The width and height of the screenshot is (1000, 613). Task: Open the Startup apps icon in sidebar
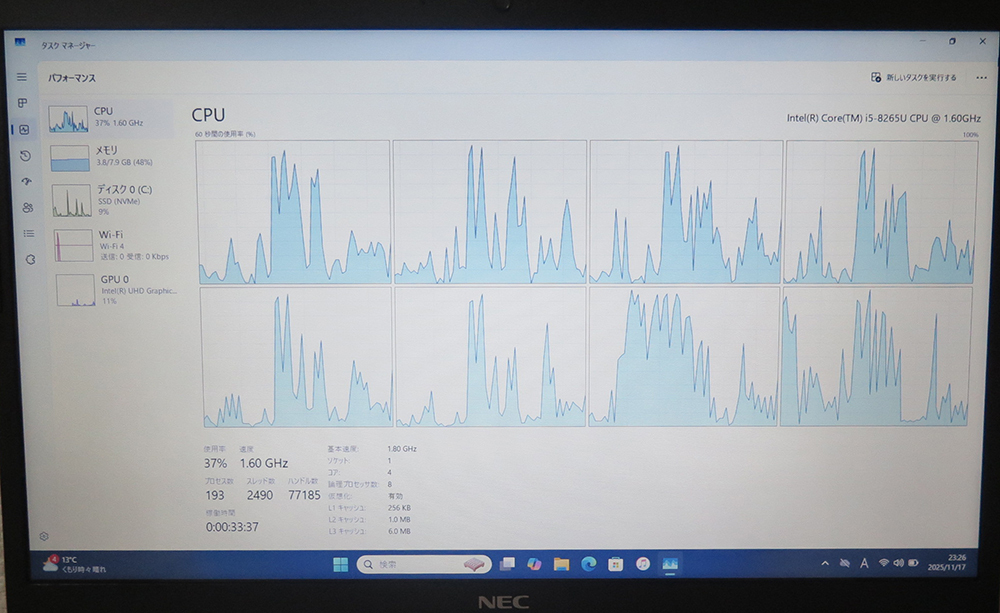pyautogui.click(x=26, y=182)
